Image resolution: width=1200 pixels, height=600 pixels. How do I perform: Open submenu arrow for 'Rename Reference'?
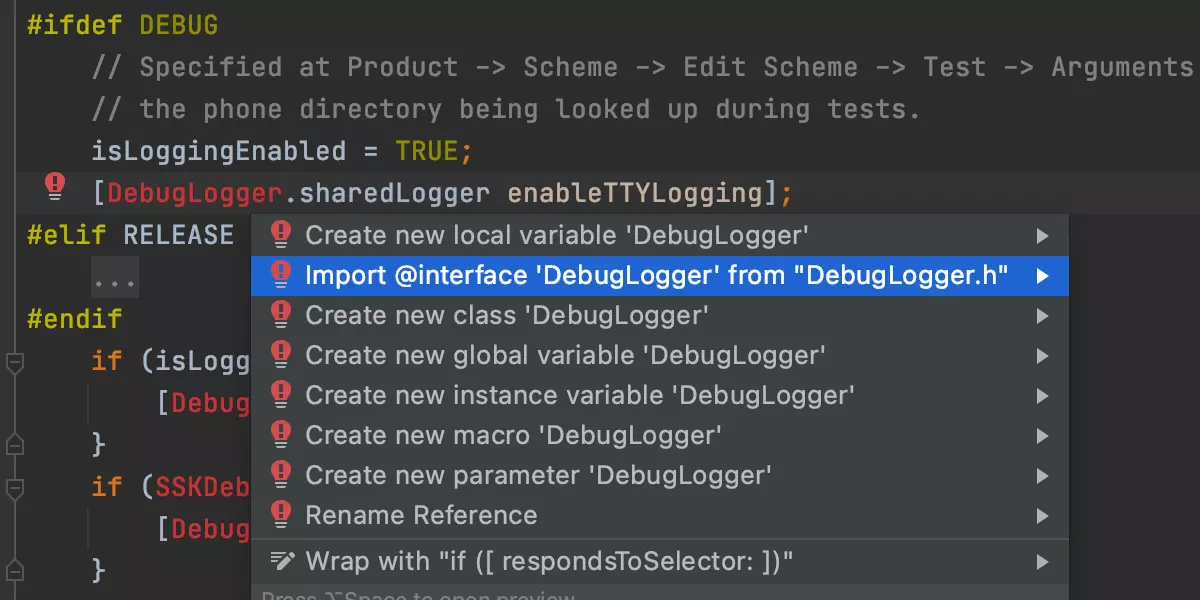(1042, 516)
